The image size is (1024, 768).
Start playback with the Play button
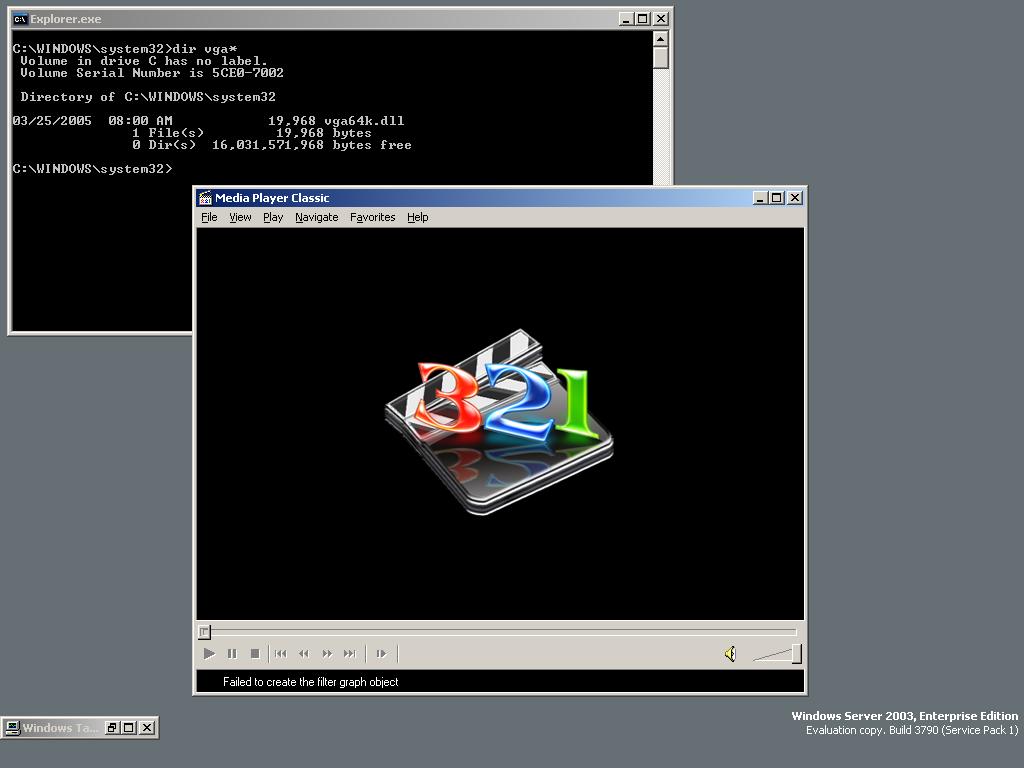point(209,654)
